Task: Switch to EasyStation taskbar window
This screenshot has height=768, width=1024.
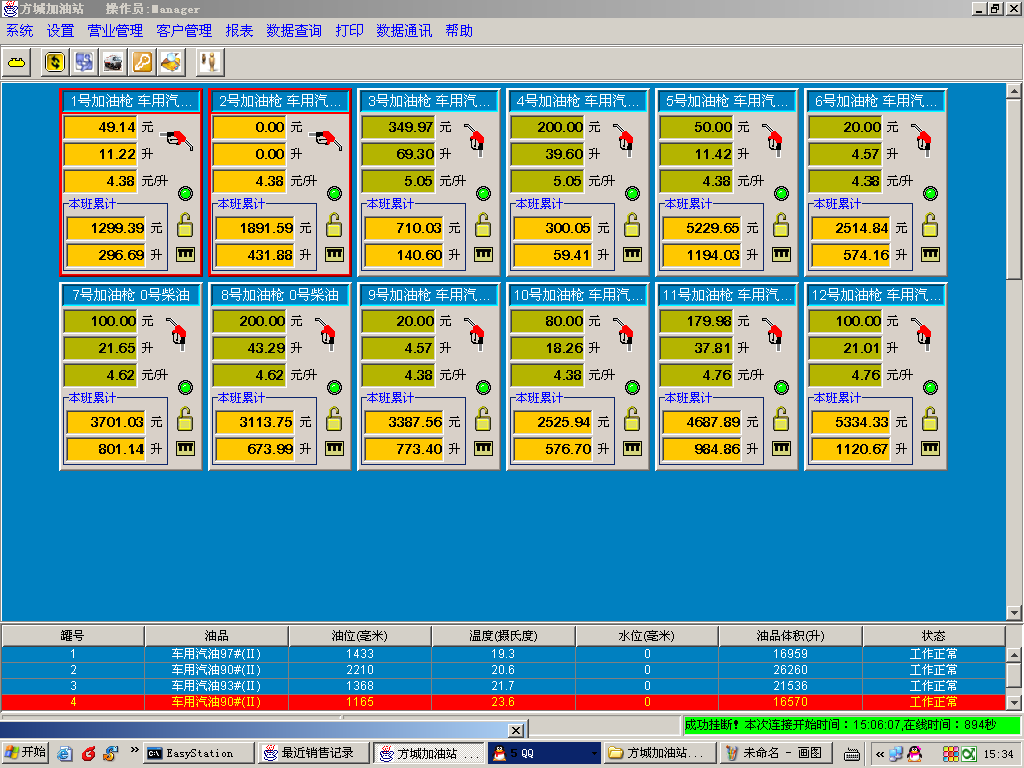Action: tap(199, 753)
